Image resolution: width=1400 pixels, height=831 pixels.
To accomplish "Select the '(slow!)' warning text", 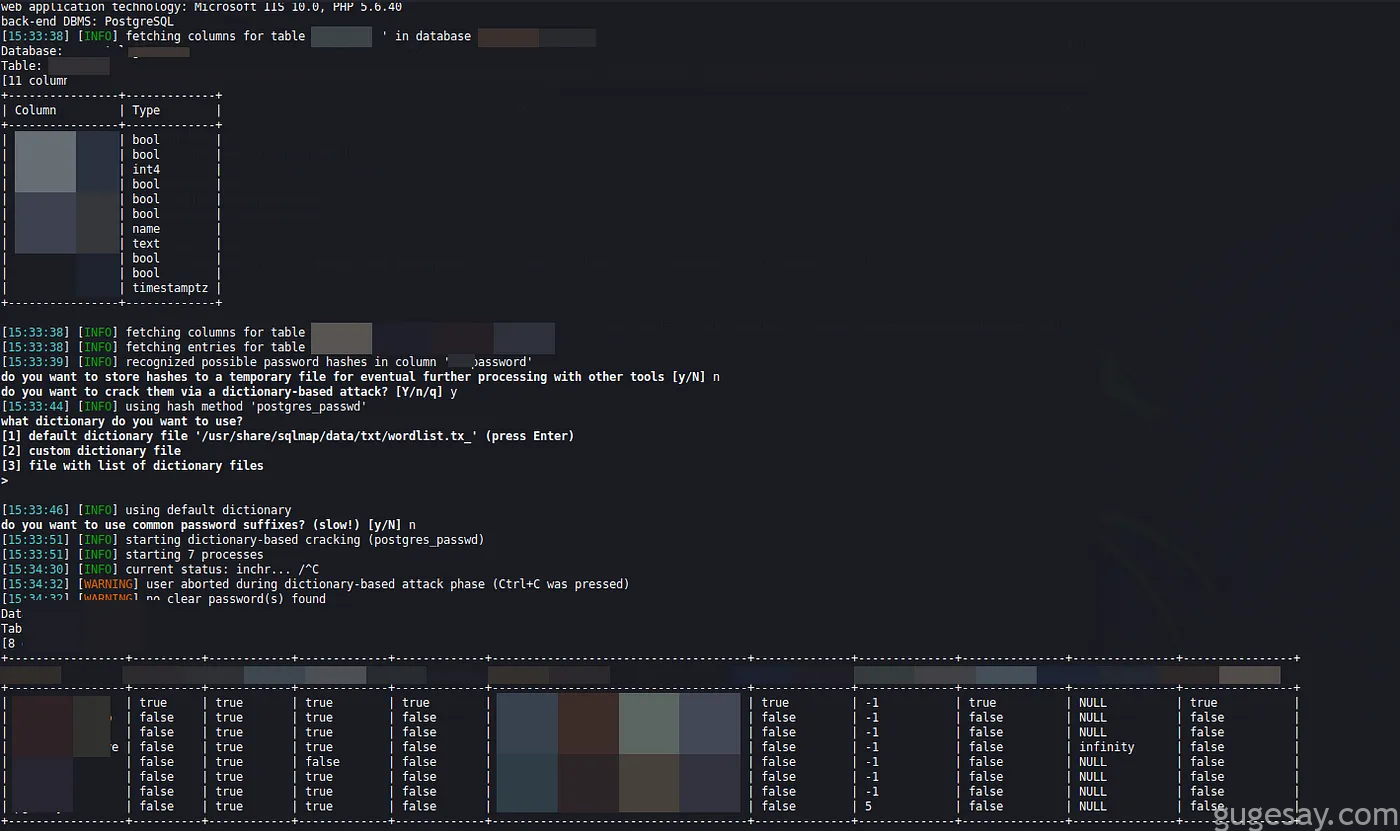I will 337,525.
